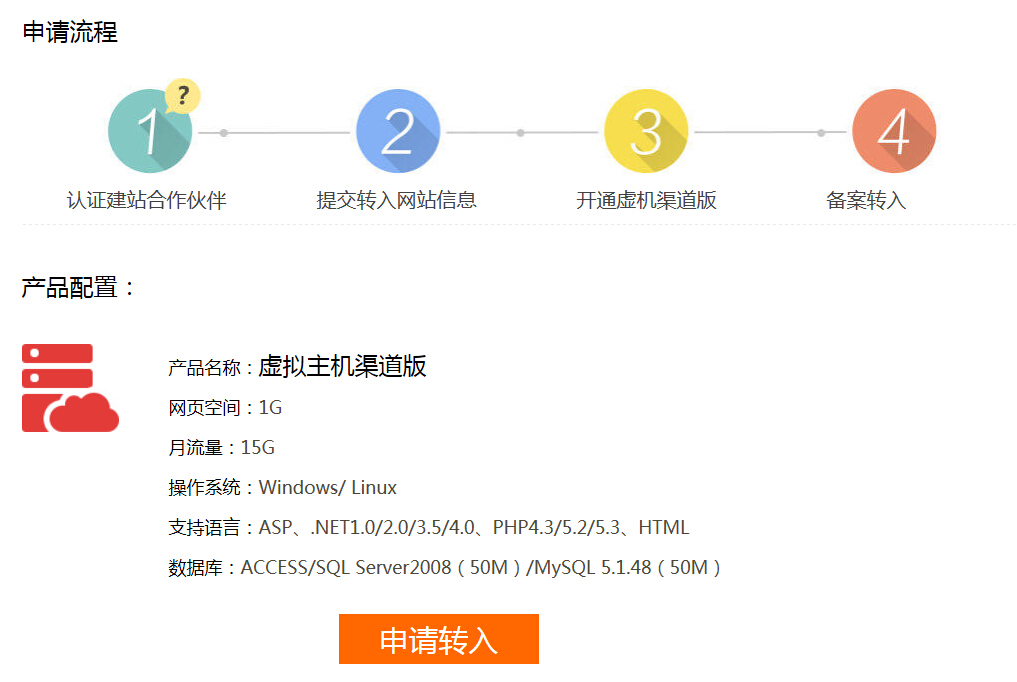The height and width of the screenshot is (682, 1017).
Task: Click the orange step 4 circle
Action: 893,132
